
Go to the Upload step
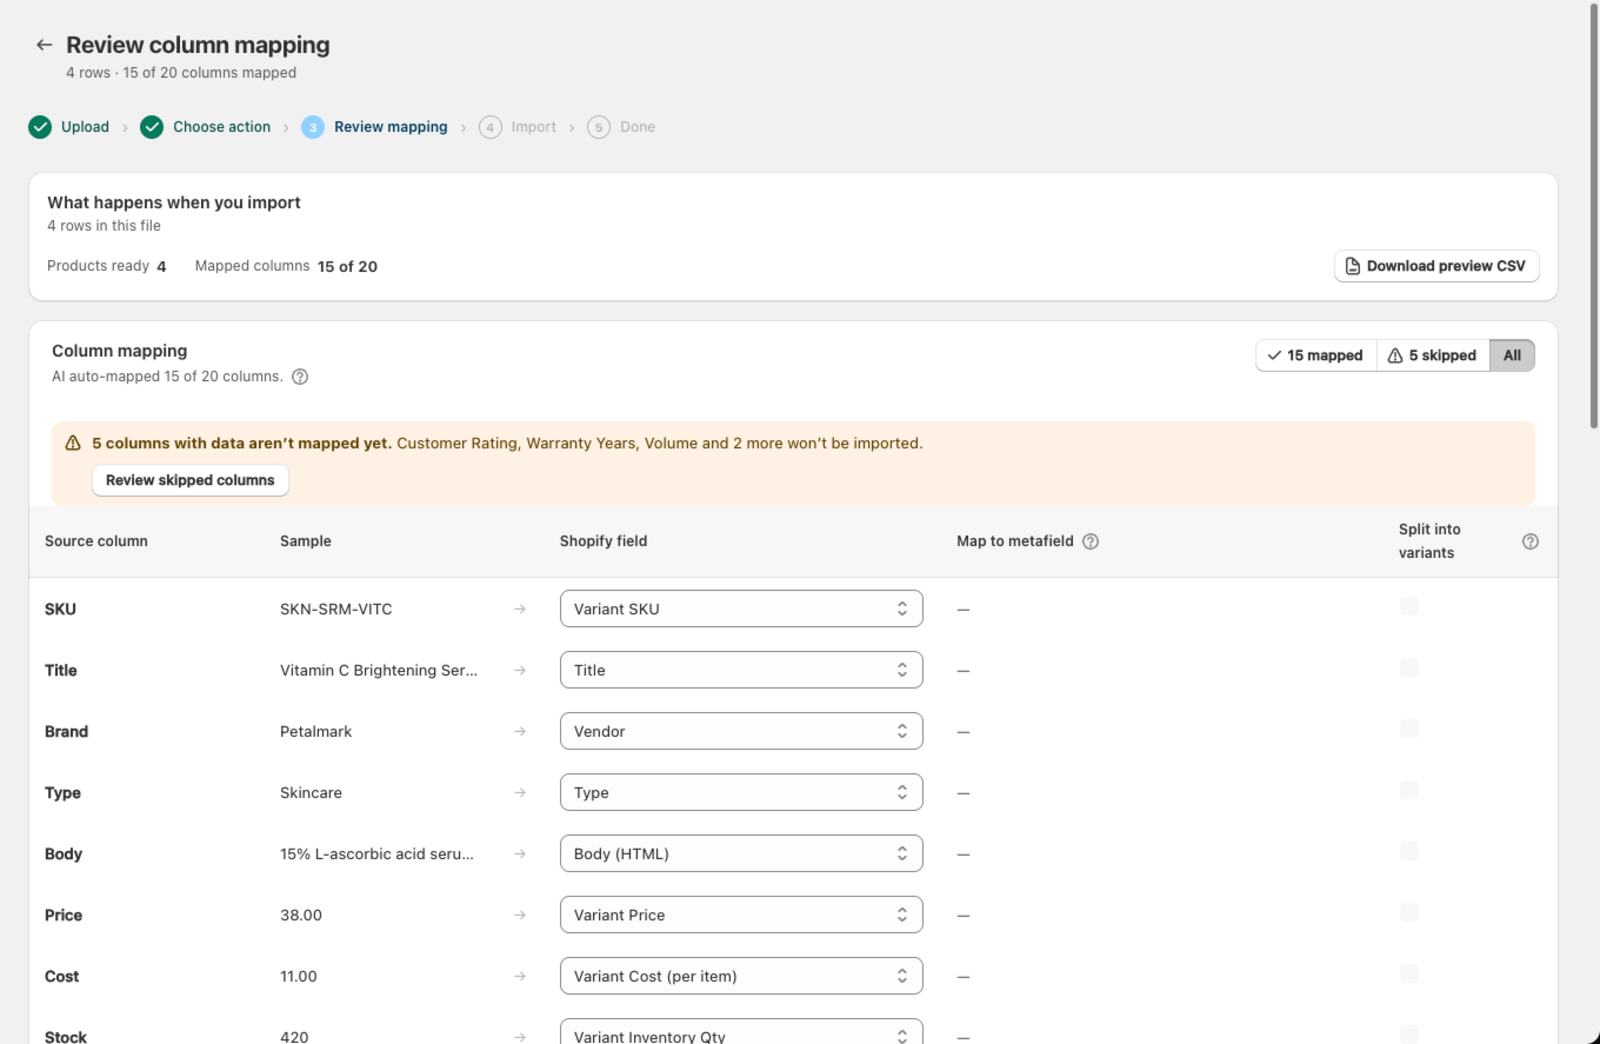[x=85, y=127]
